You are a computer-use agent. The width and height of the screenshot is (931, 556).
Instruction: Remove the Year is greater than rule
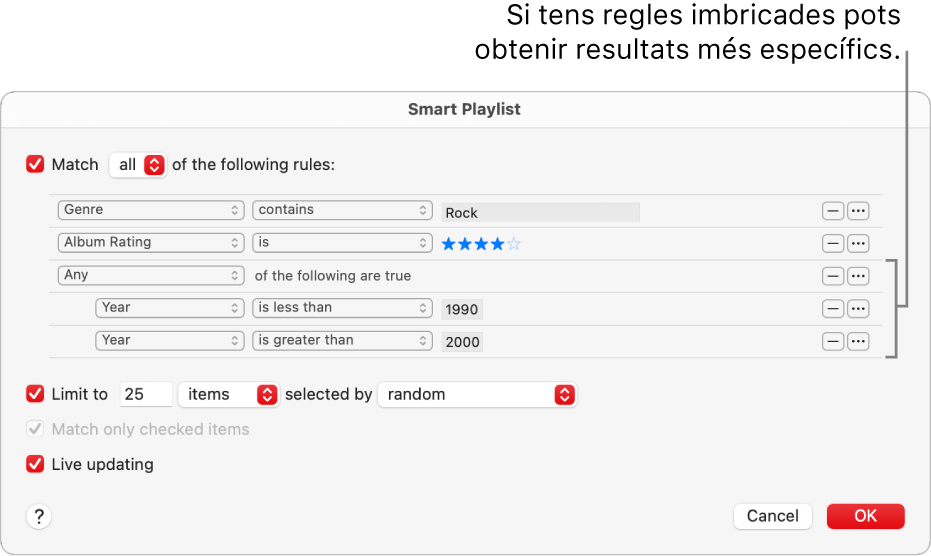833,342
